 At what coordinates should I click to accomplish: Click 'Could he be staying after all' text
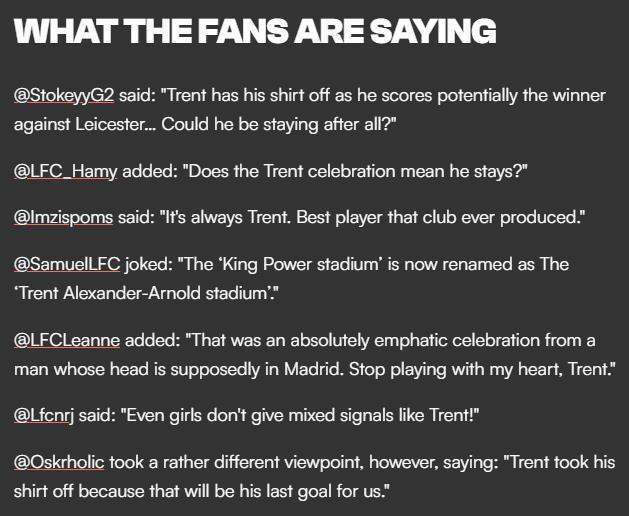click(279, 124)
